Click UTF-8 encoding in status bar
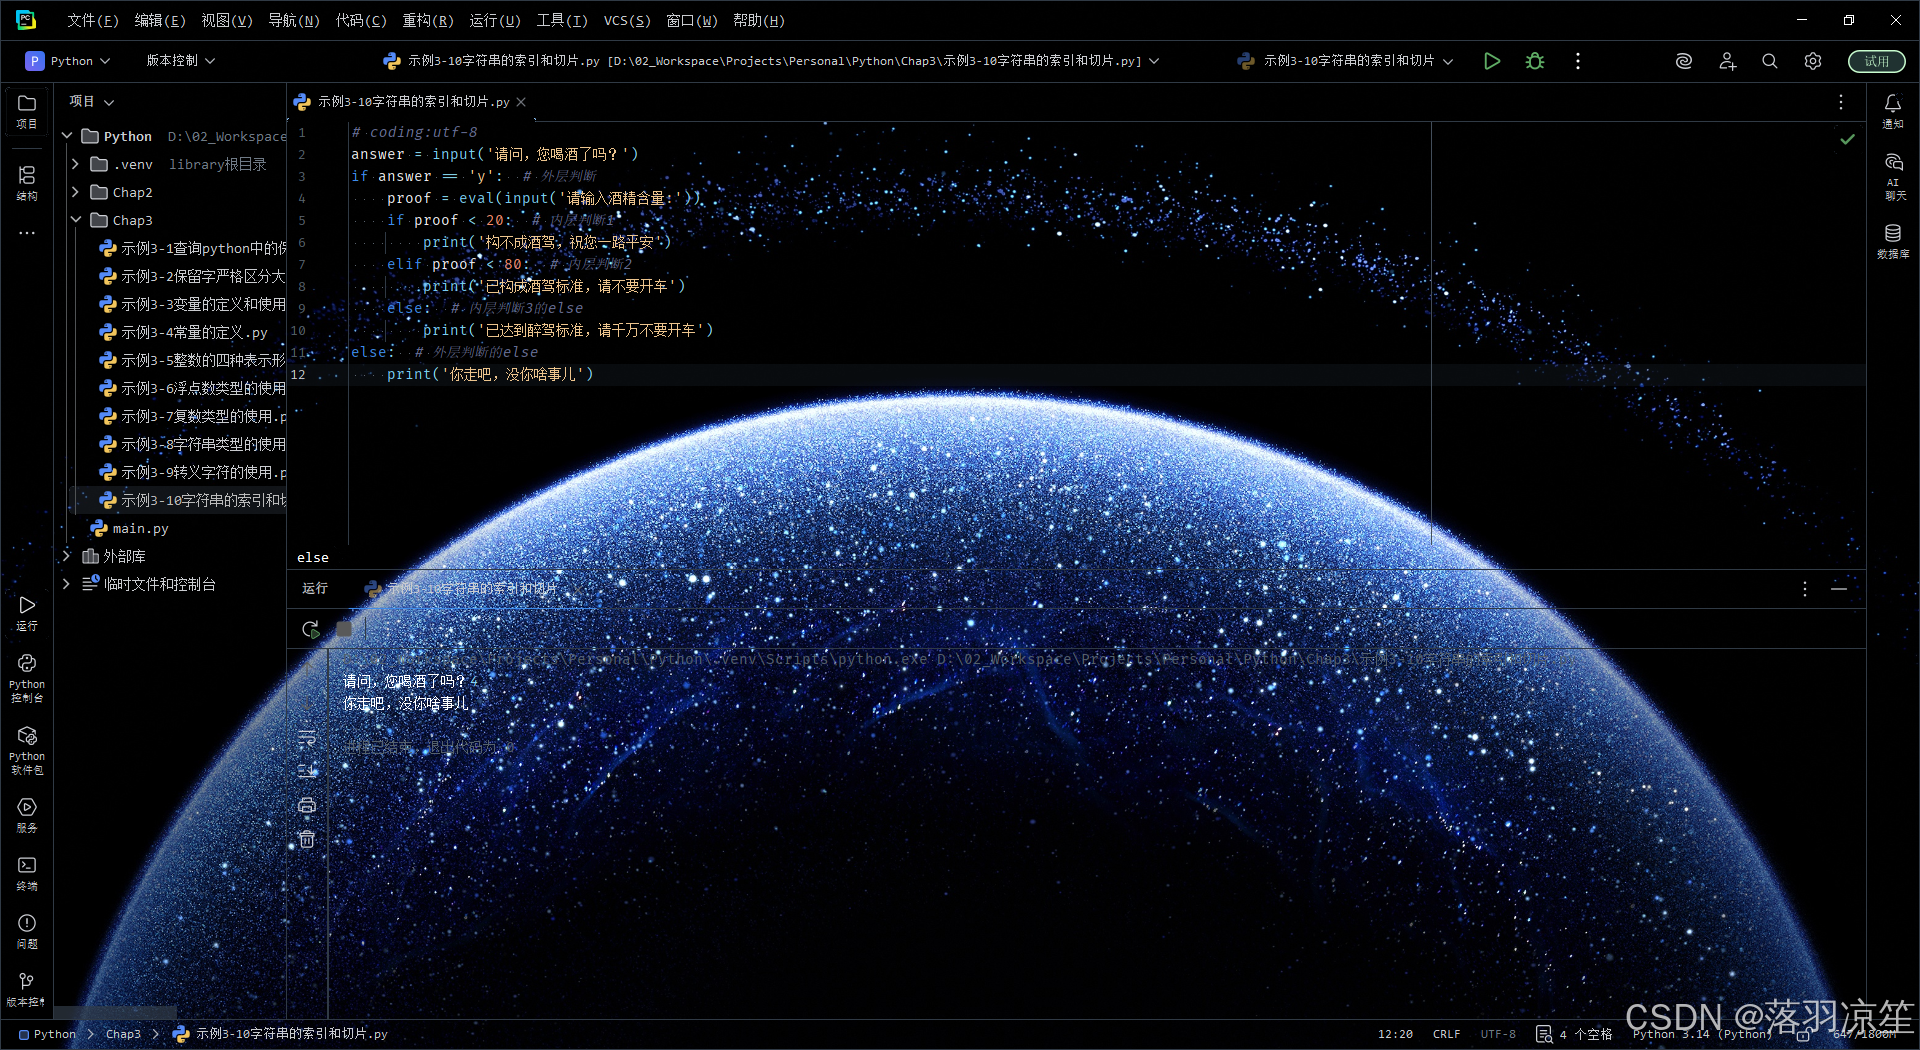Viewport: 1920px width, 1050px height. [x=1498, y=1035]
